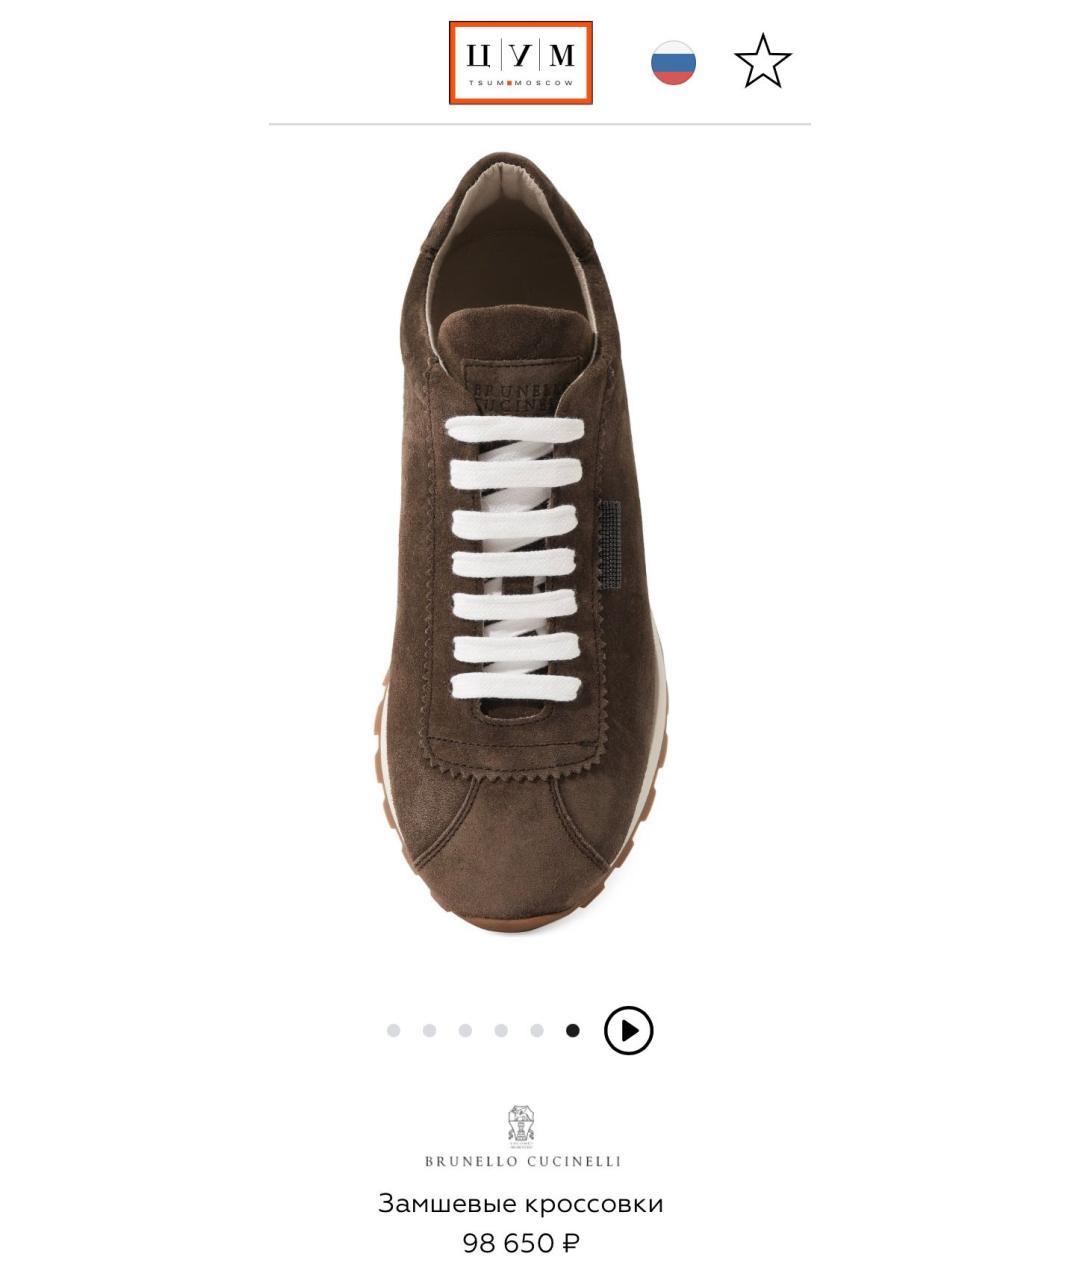Open the TSUM Moscow logo home link

[x=521, y=63]
